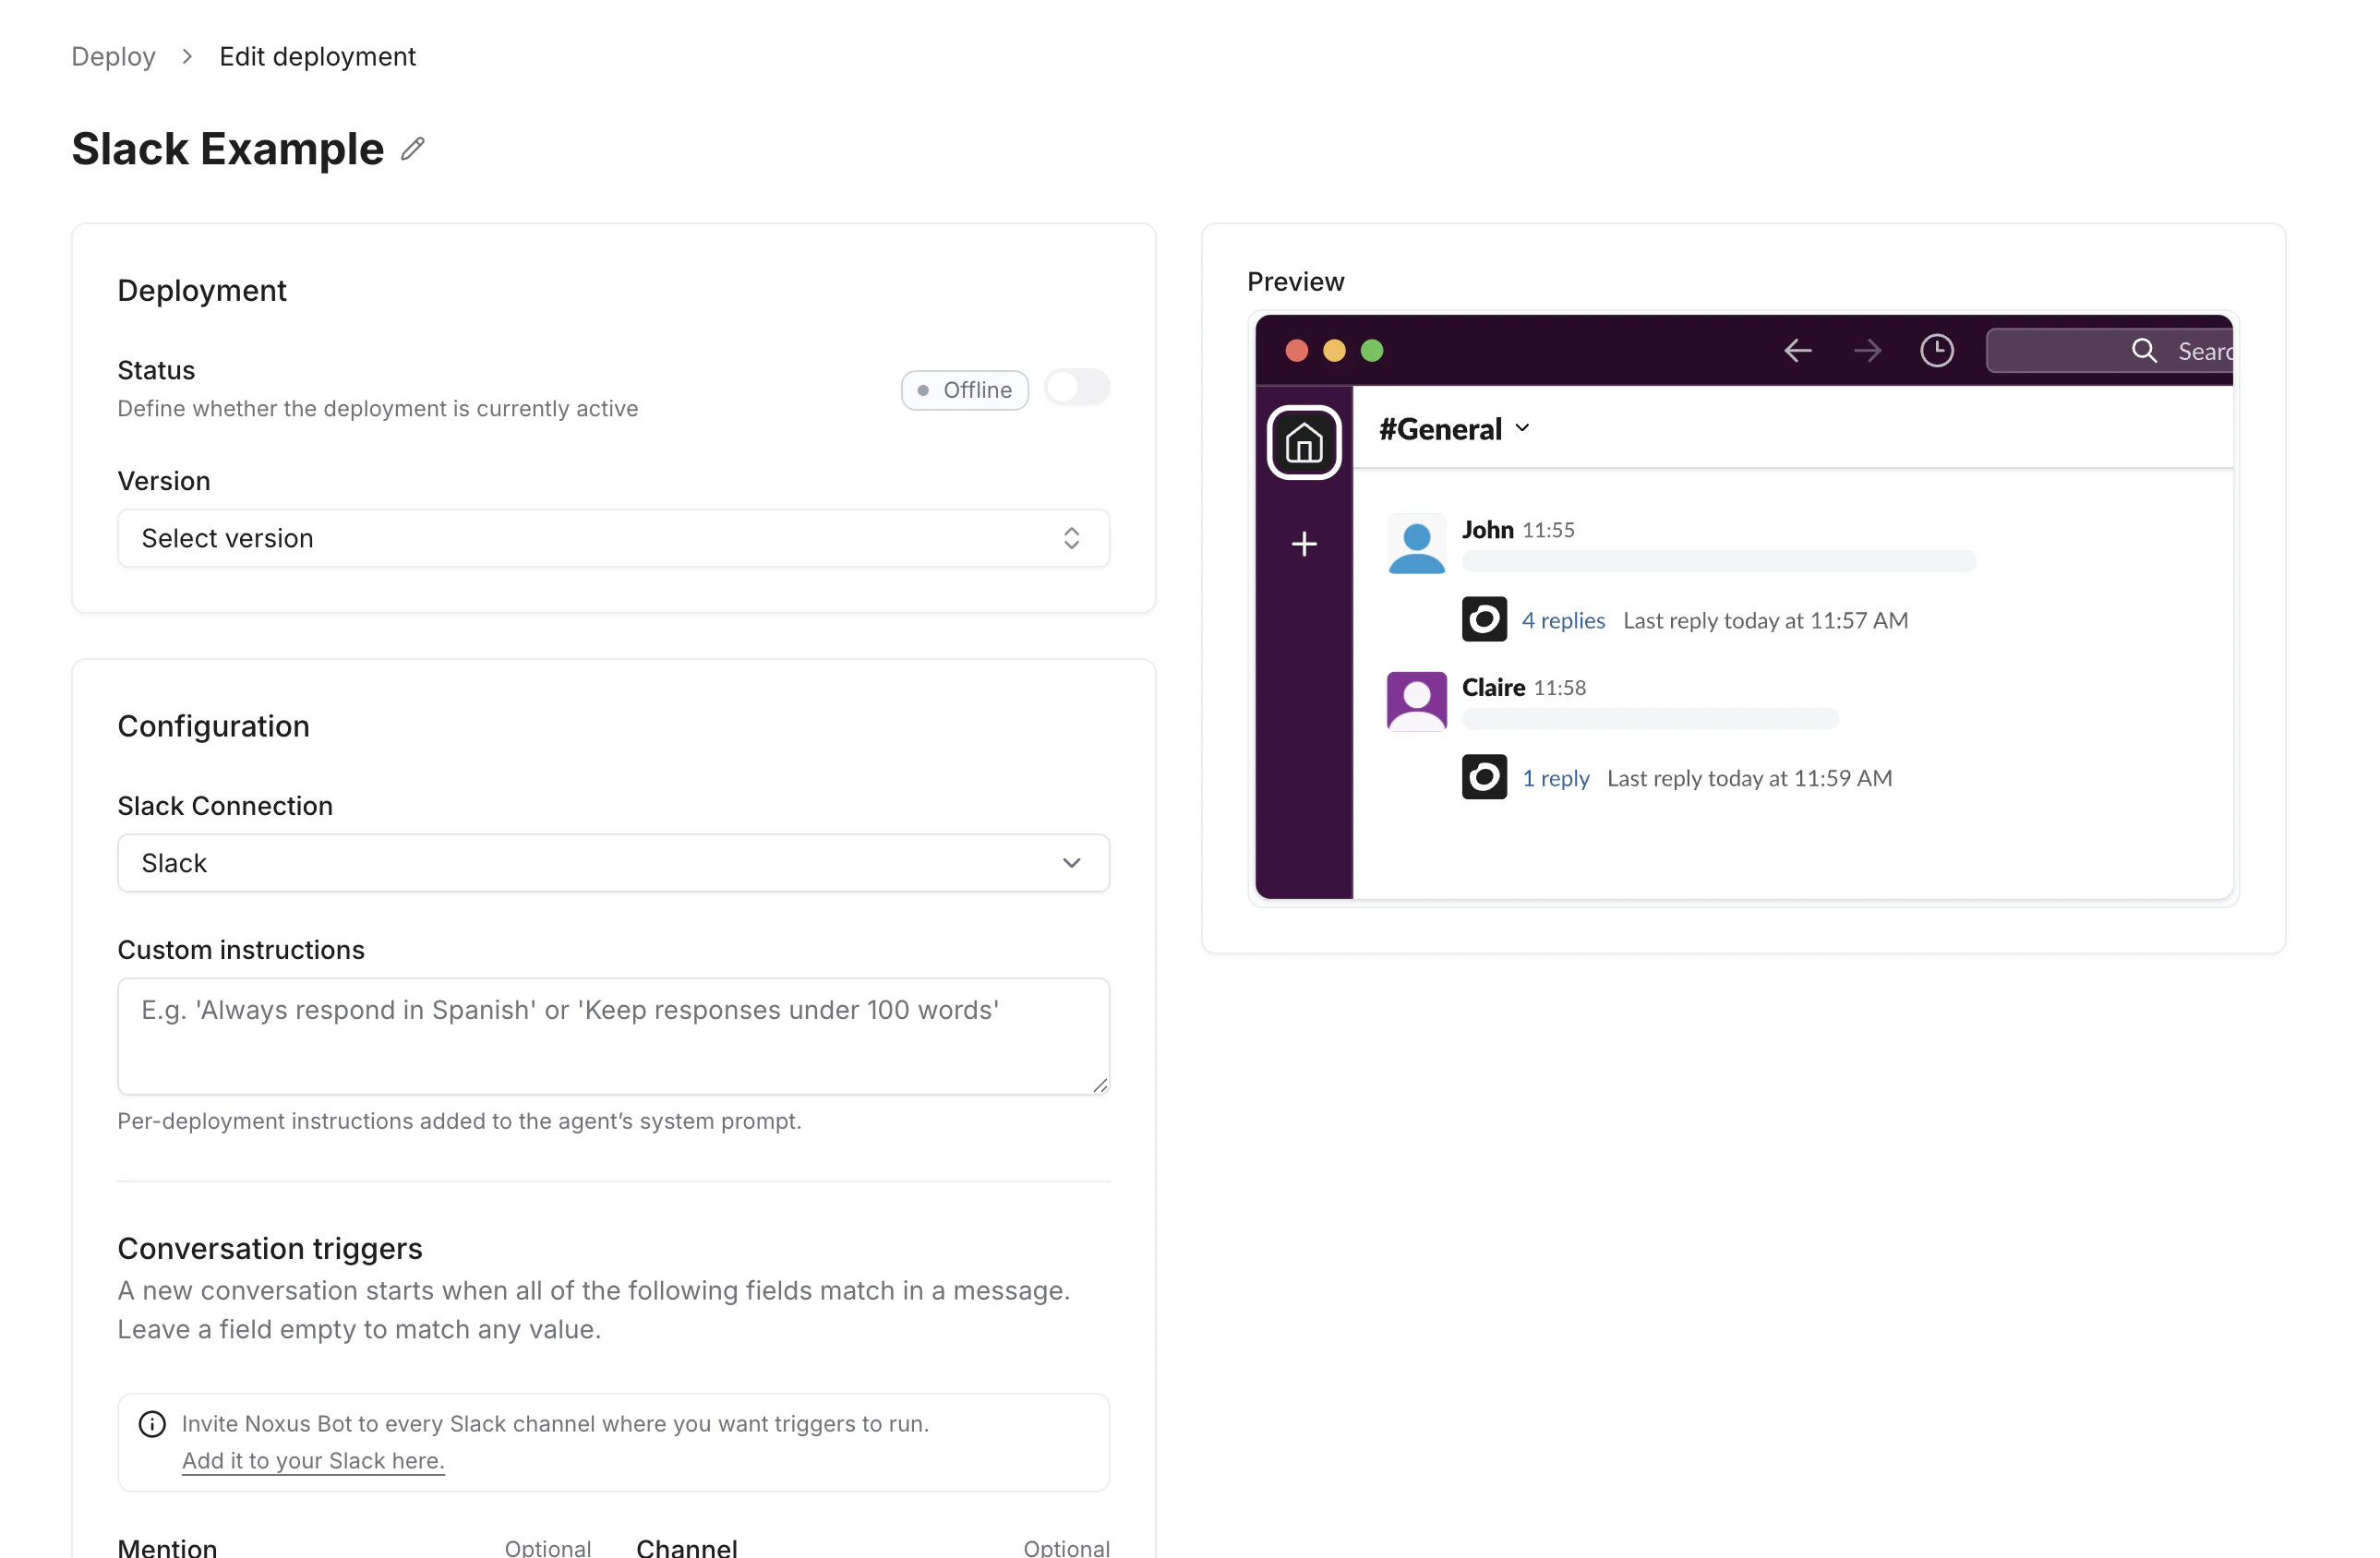The width and height of the screenshot is (2380, 1558).
Task: Open the 4 replies thread link
Action: (1563, 619)
